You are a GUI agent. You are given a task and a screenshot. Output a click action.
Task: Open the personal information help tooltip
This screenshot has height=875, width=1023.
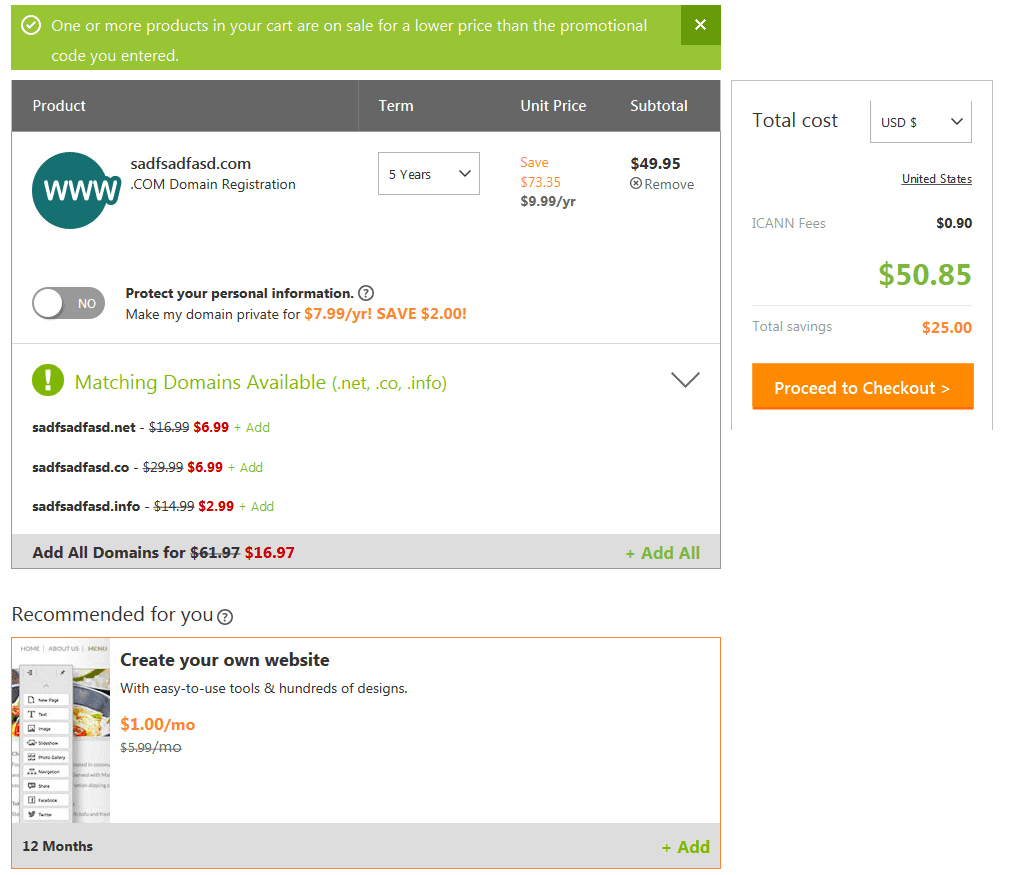[366, 293]
